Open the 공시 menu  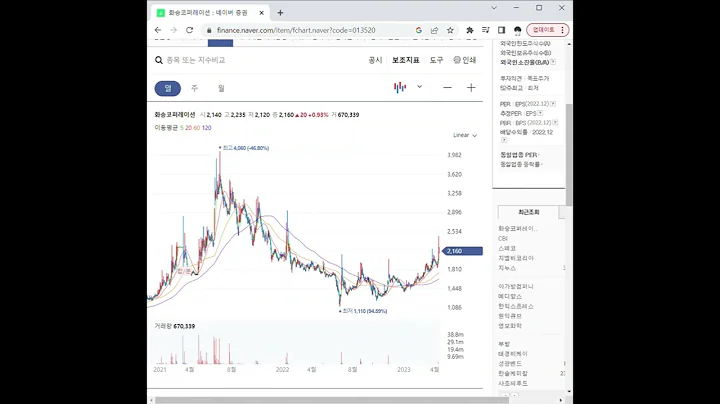click(375, 60)
